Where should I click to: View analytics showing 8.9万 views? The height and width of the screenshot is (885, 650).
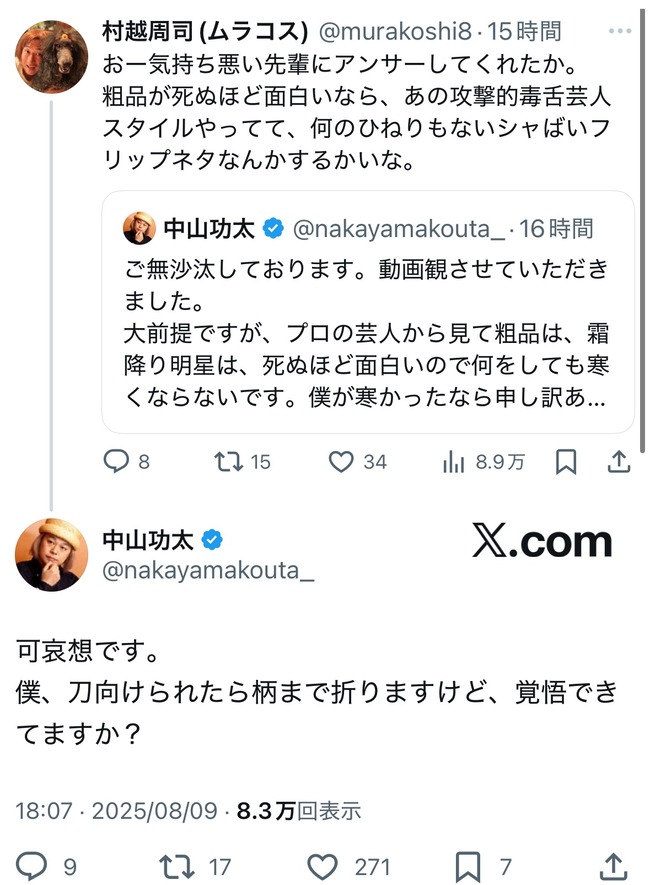(x=454, y=461)
